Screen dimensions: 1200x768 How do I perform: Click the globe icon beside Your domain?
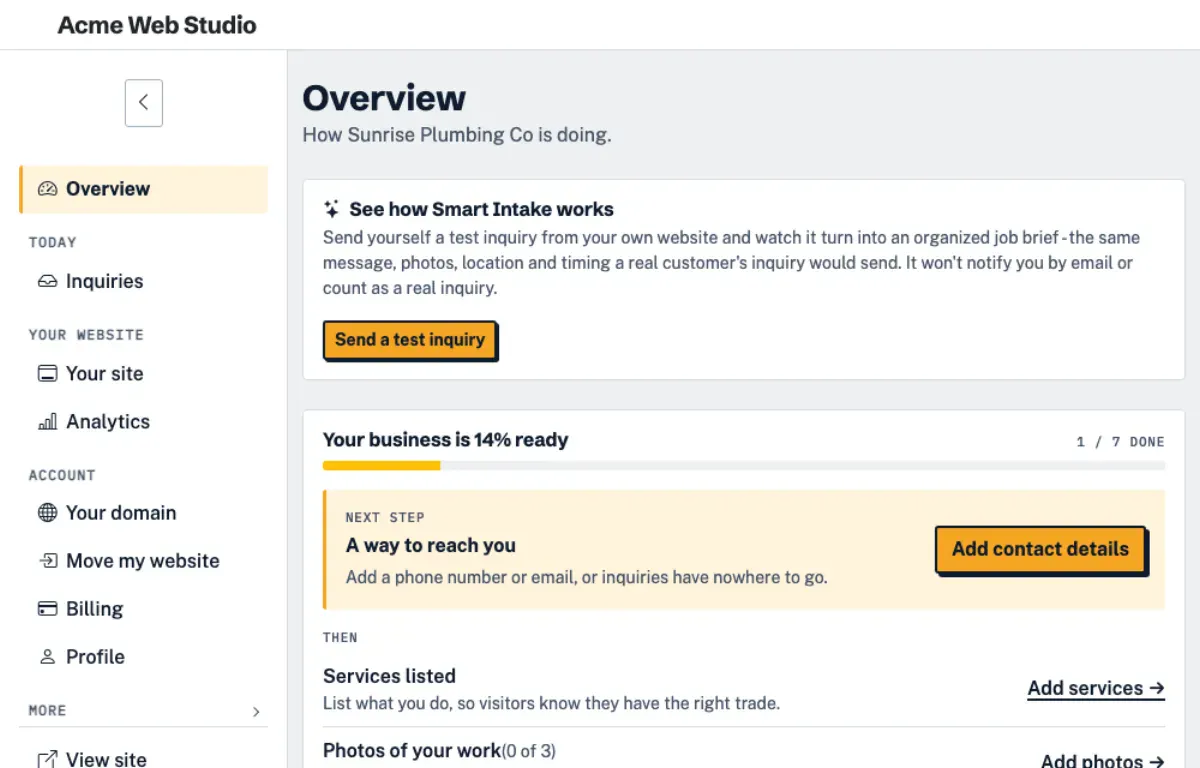tap(47, 513)
